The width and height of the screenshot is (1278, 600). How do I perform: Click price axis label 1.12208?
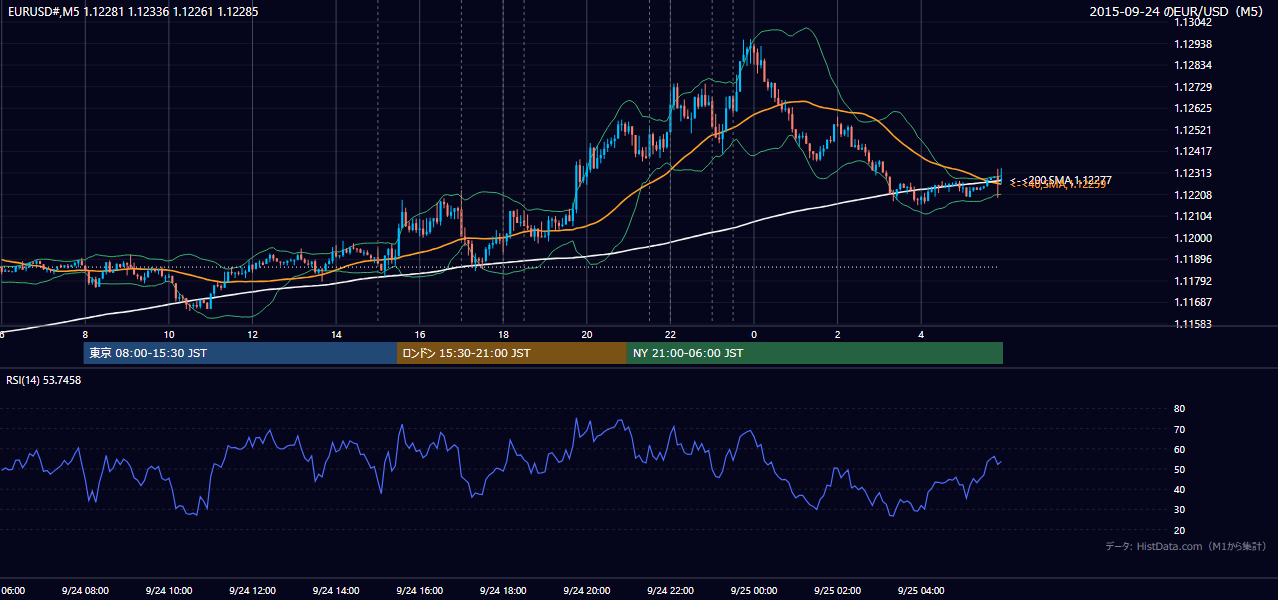(x=1191, y=195)
